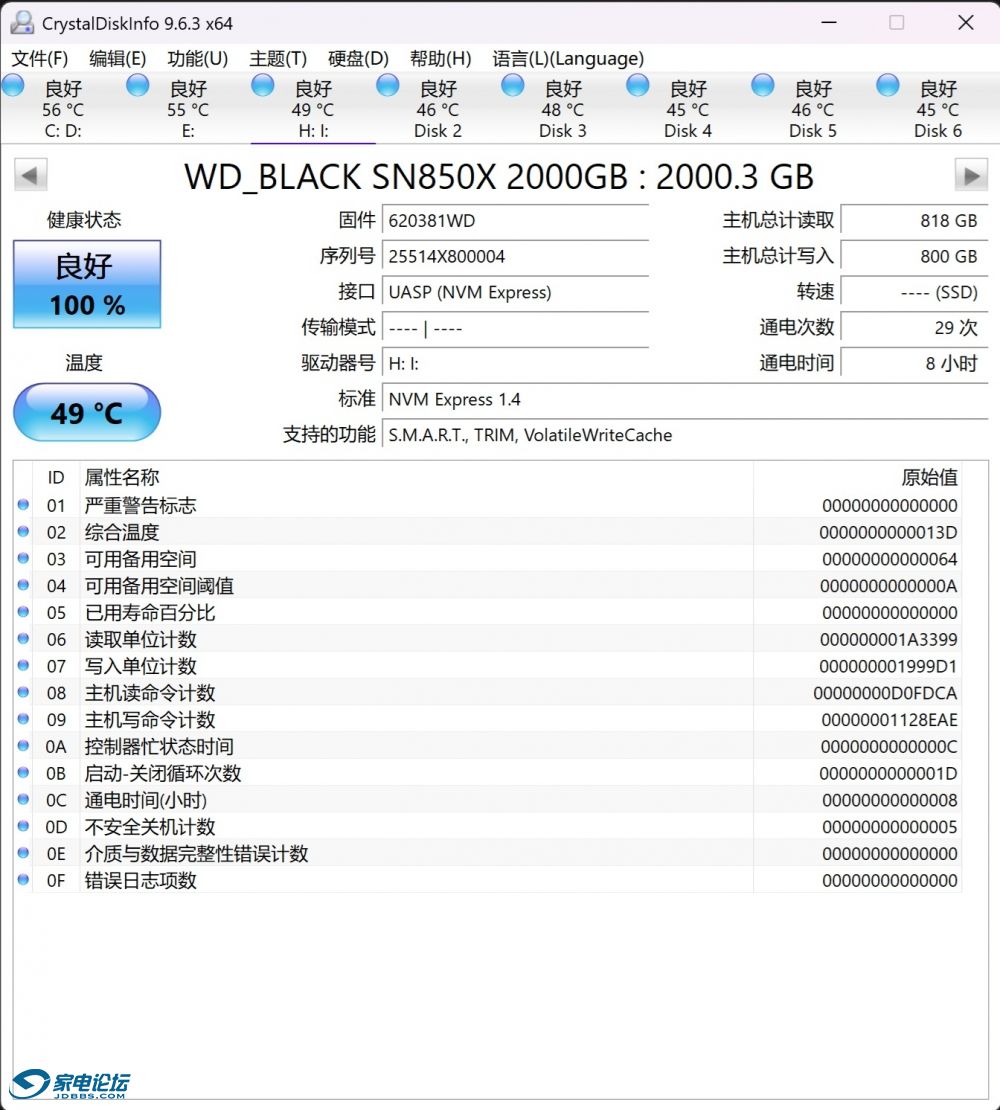
Task: Click the status dot for attribute 01 严重警告标志
Action: tap(23, 505)
